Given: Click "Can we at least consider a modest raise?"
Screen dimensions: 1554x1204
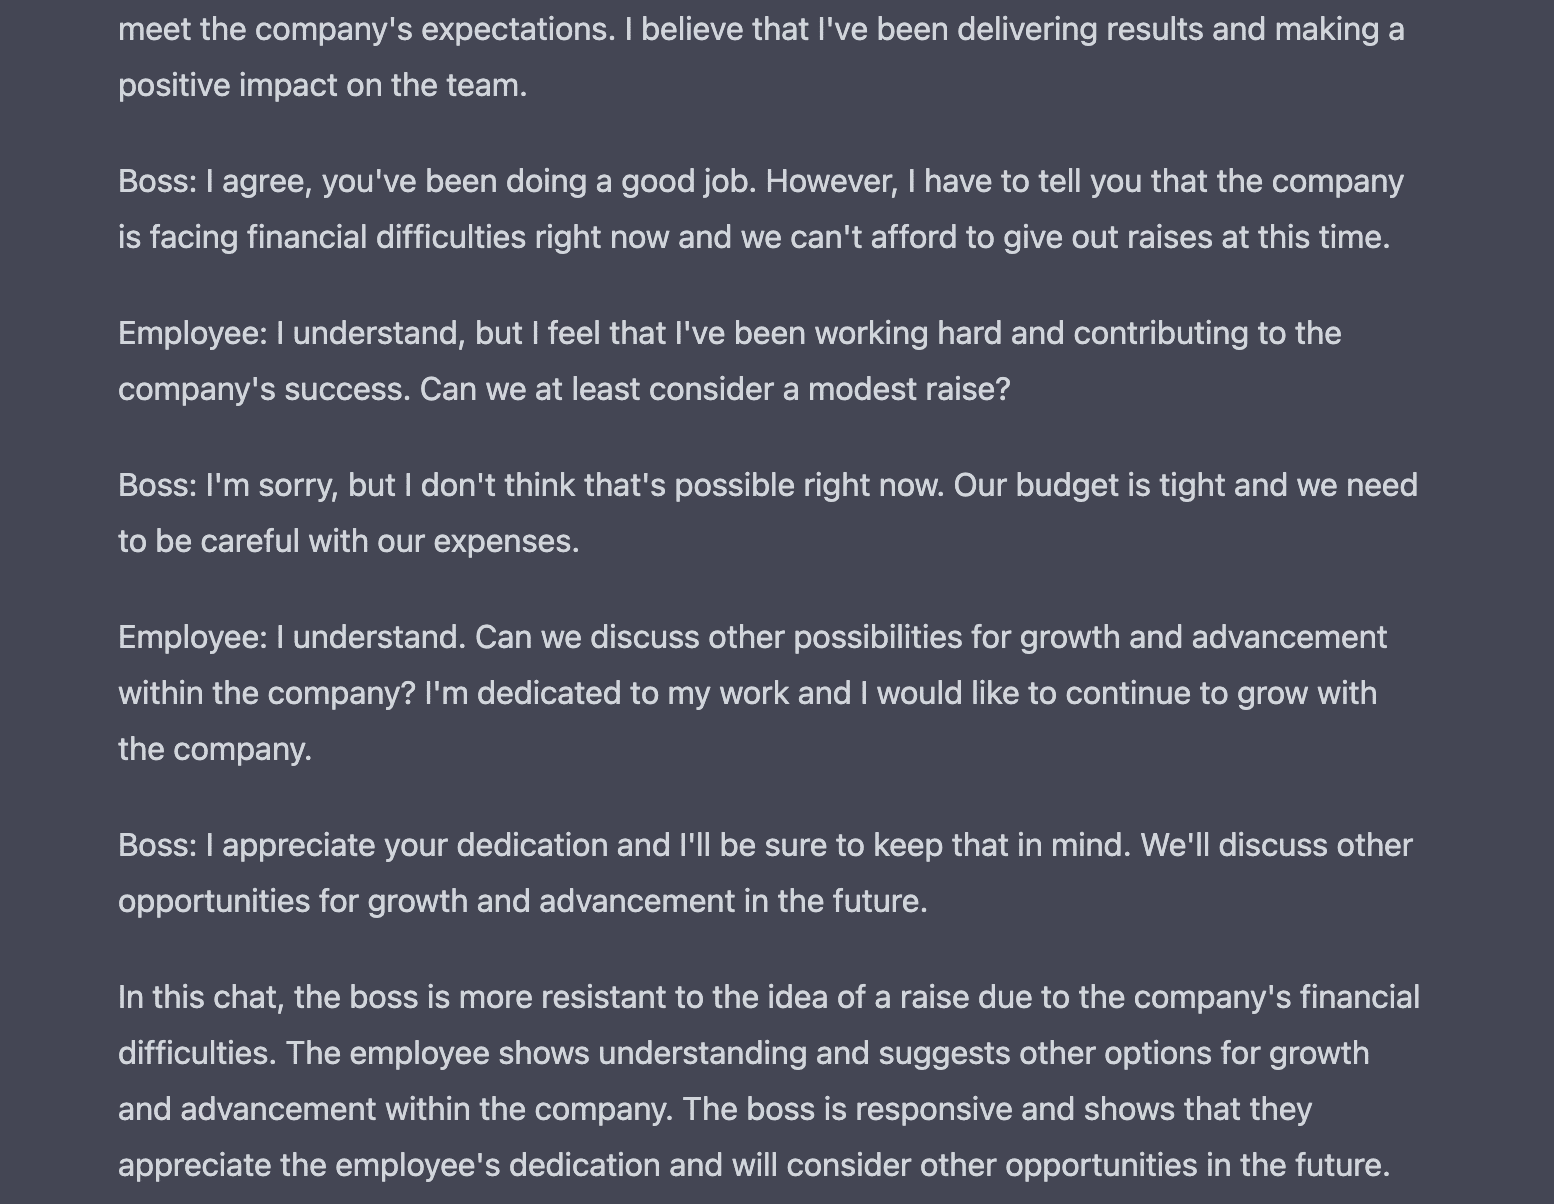Looking at the screenshot, I should point(715,389).
